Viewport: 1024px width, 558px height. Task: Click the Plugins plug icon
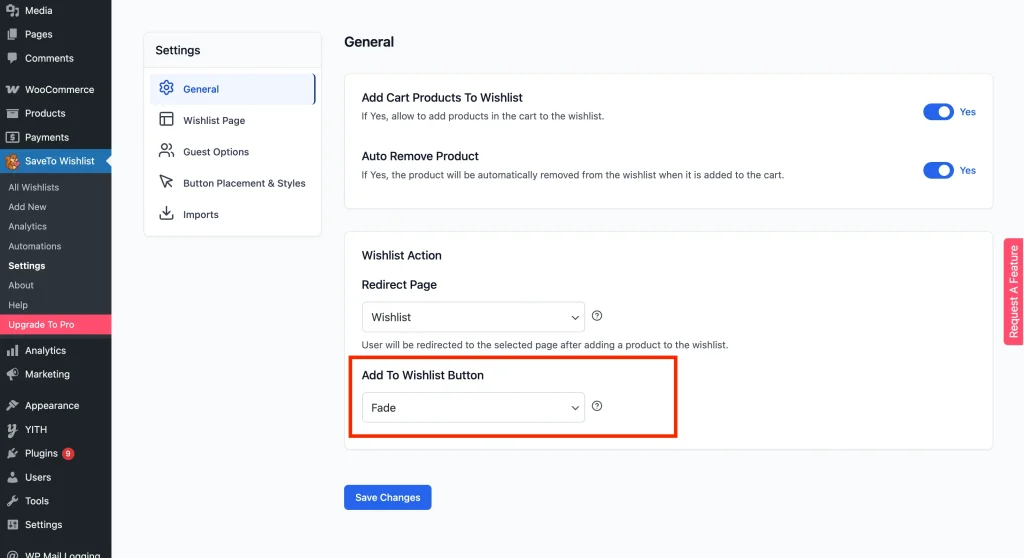(x=12, y=453)
